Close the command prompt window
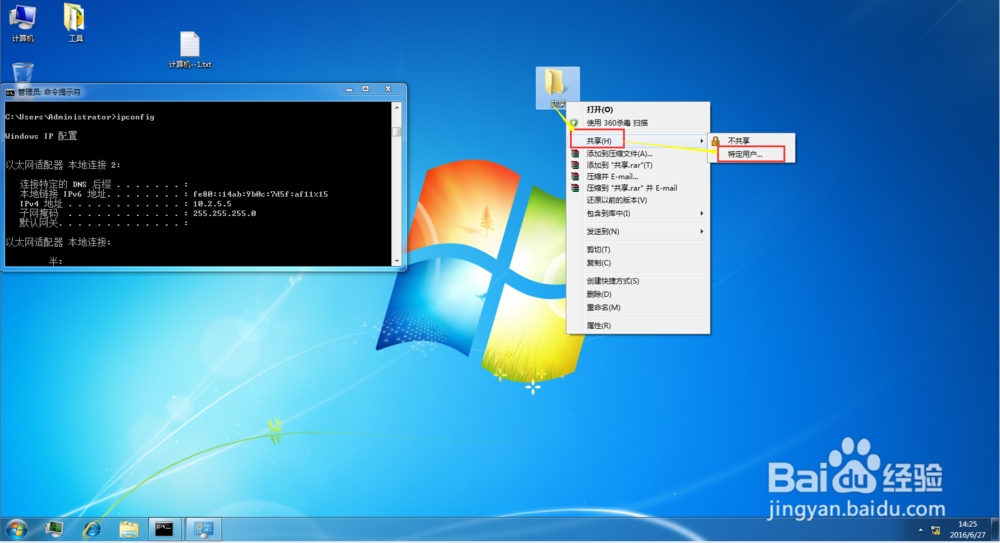Screen dimensions: 1000x543 [388, 89]
